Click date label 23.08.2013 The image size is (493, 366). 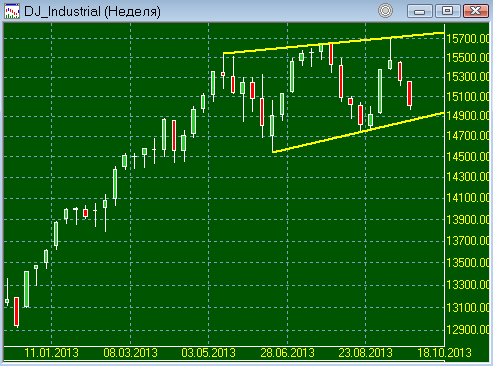click(366, 353)
